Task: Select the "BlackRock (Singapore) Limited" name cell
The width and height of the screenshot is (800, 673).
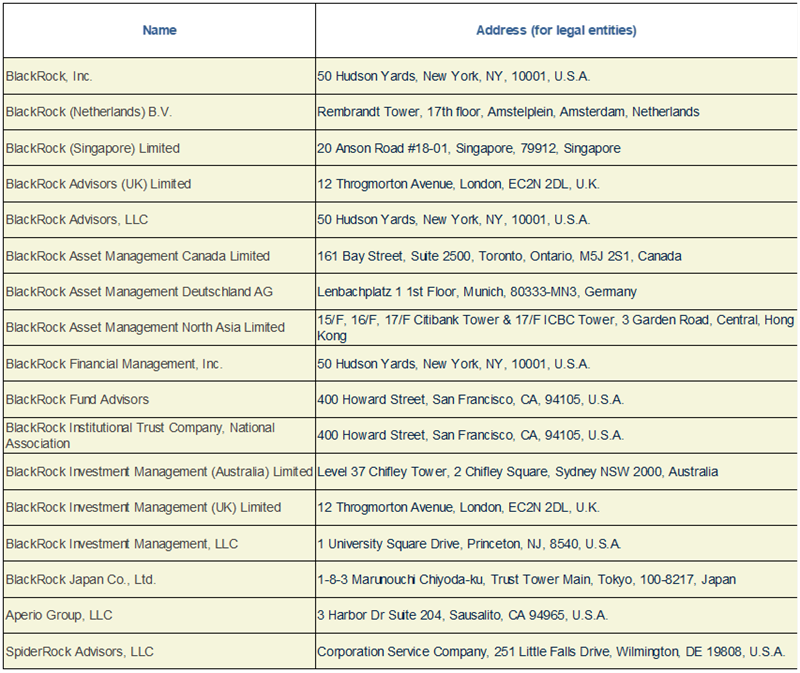Action: 159,148
